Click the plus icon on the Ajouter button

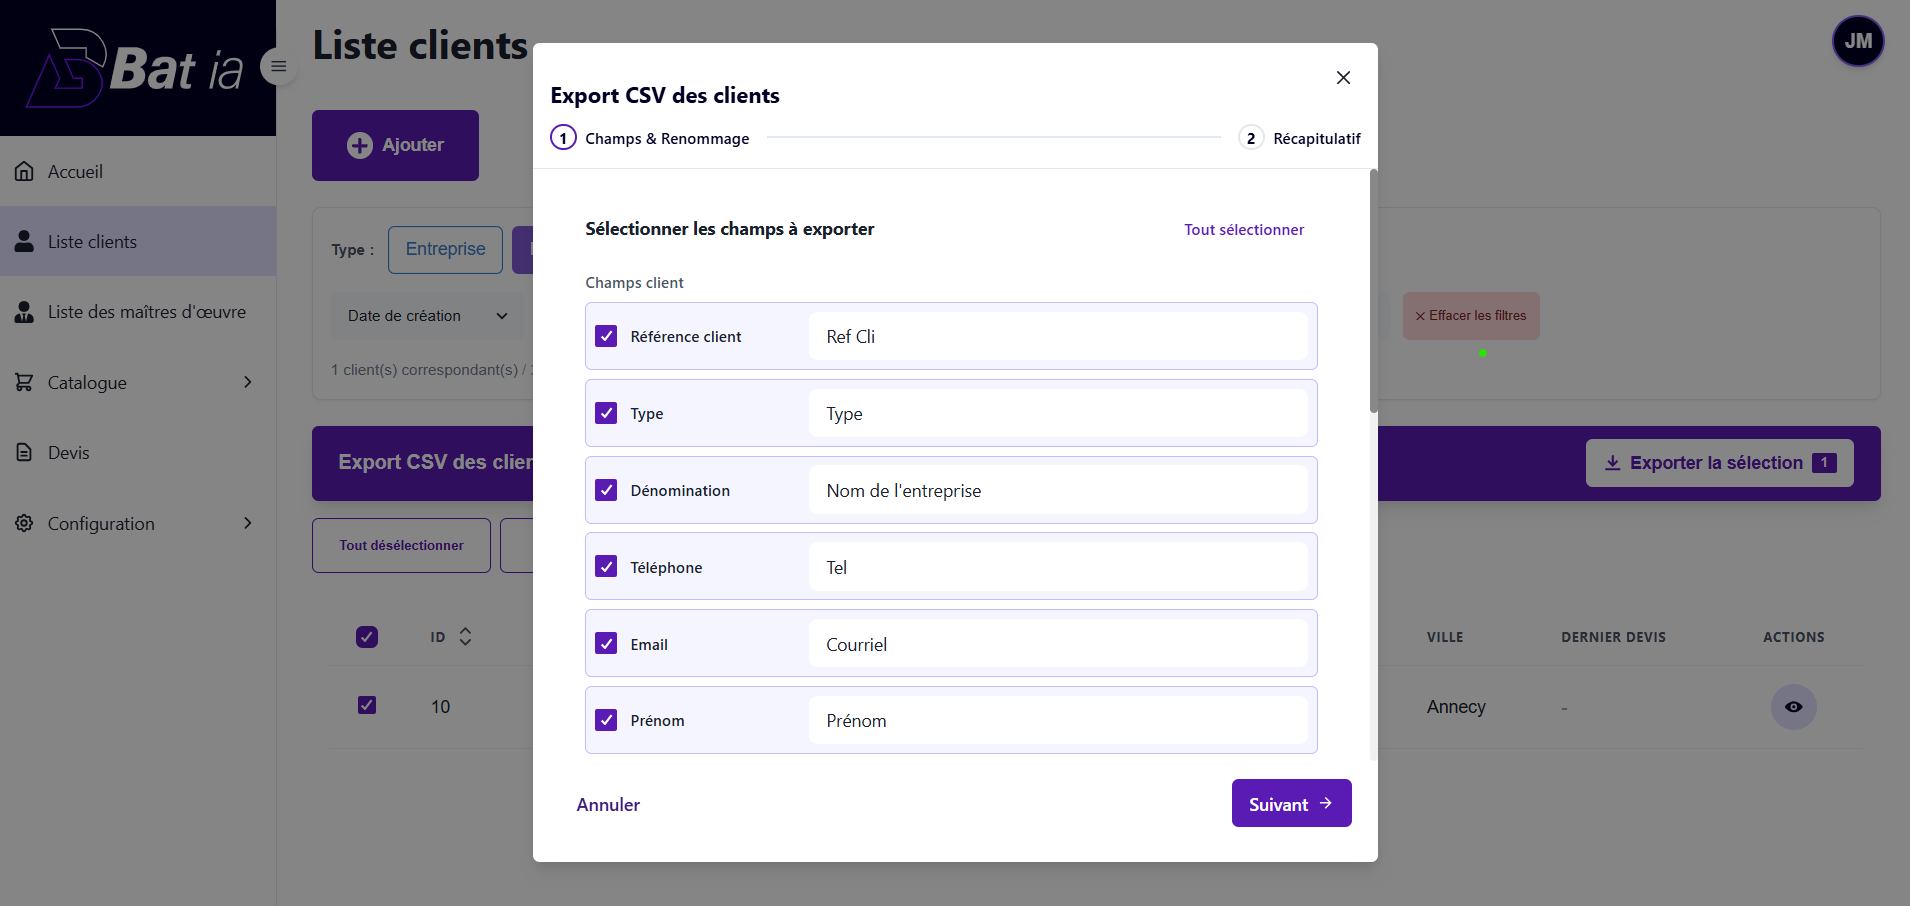tap(359, 145)
